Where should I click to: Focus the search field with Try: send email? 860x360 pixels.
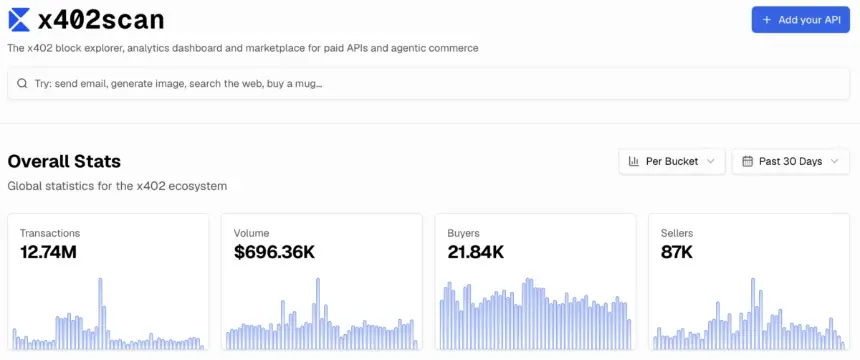tap(428, 84)
